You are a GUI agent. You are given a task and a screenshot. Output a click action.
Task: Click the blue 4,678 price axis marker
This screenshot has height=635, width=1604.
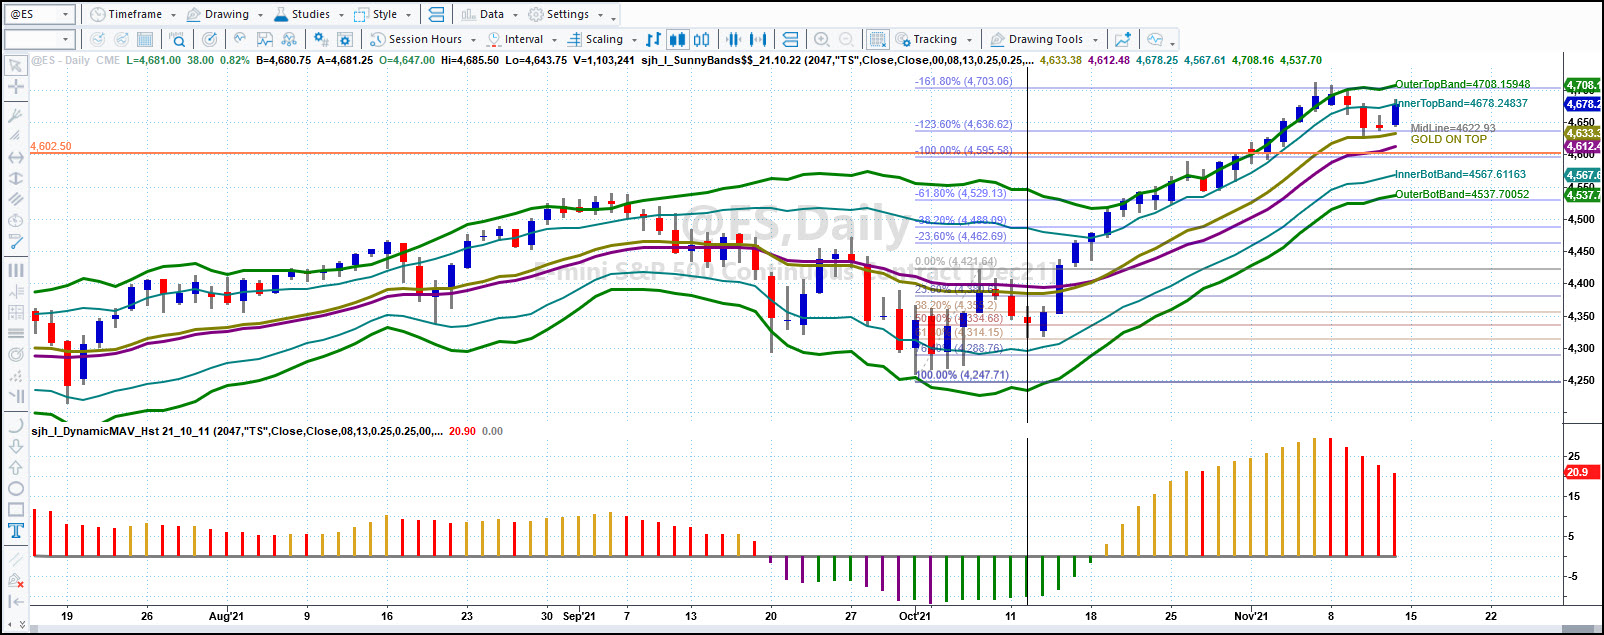1583,104
